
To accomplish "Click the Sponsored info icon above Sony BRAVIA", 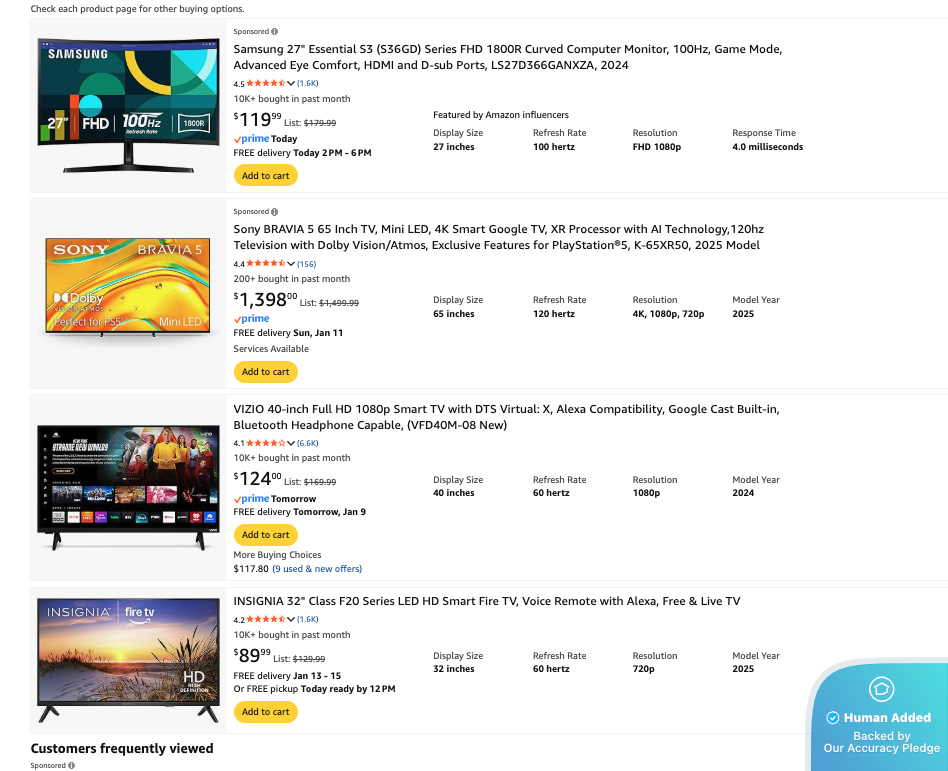I will click(275, 212).
